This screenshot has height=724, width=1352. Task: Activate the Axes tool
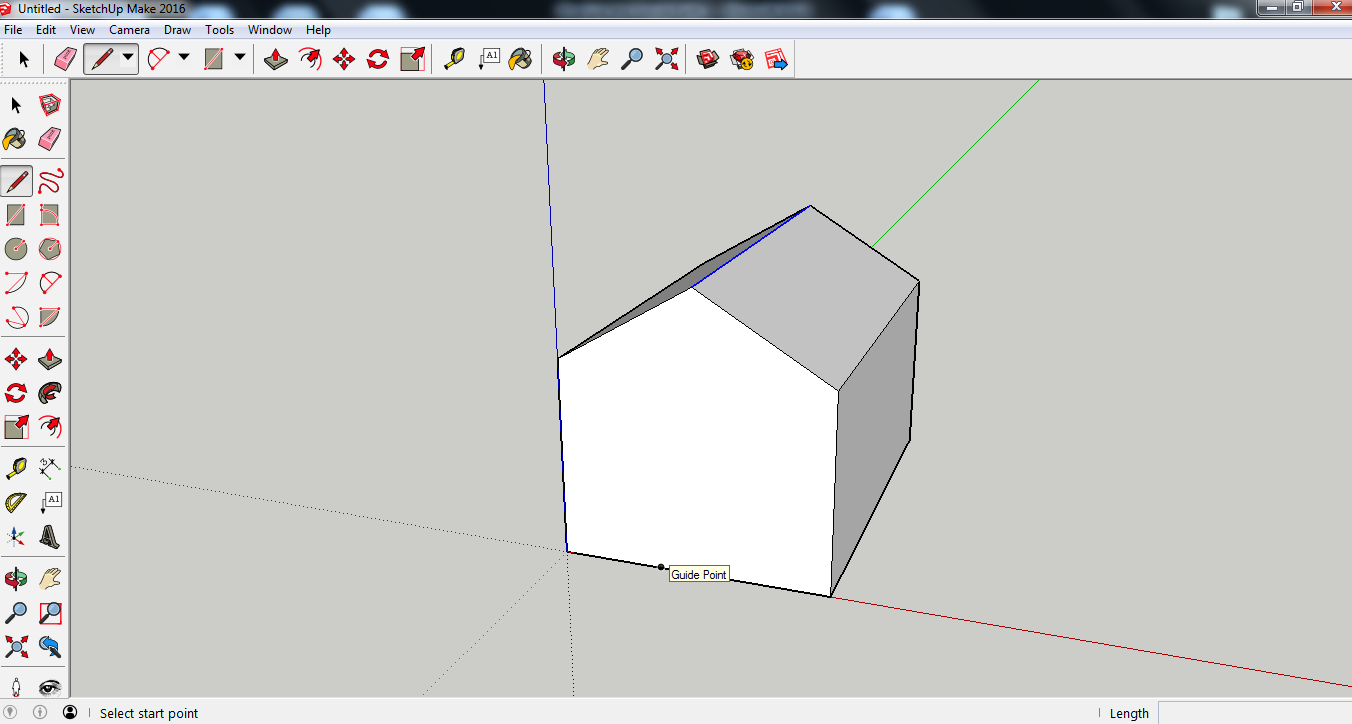(x=16, y=537)
